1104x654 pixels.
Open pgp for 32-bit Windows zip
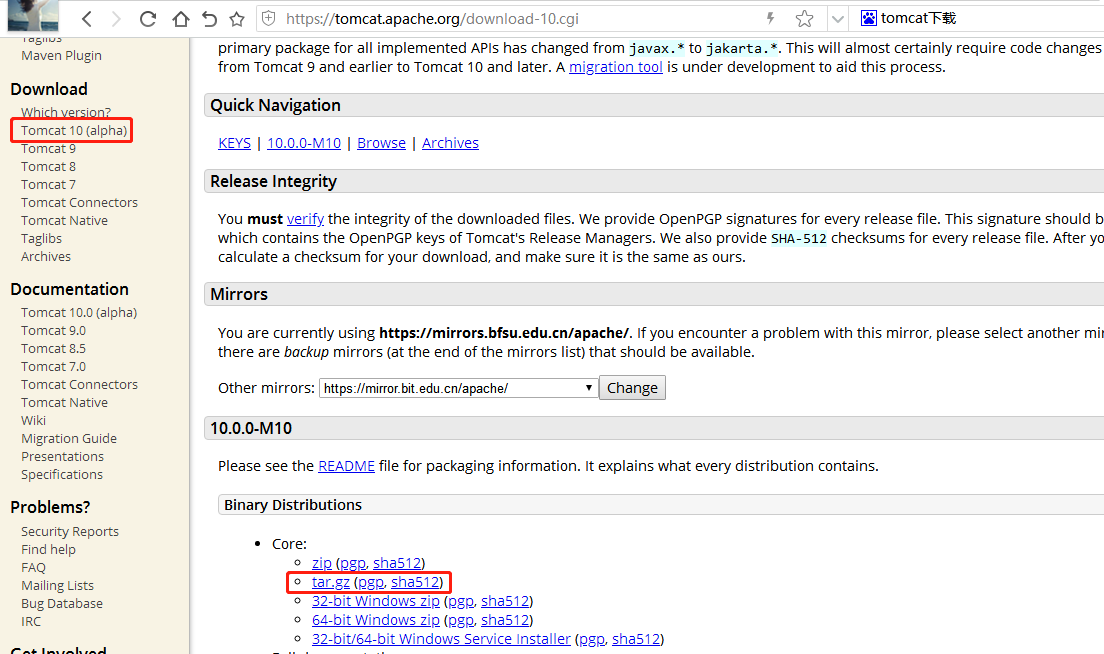pos(461,601)
